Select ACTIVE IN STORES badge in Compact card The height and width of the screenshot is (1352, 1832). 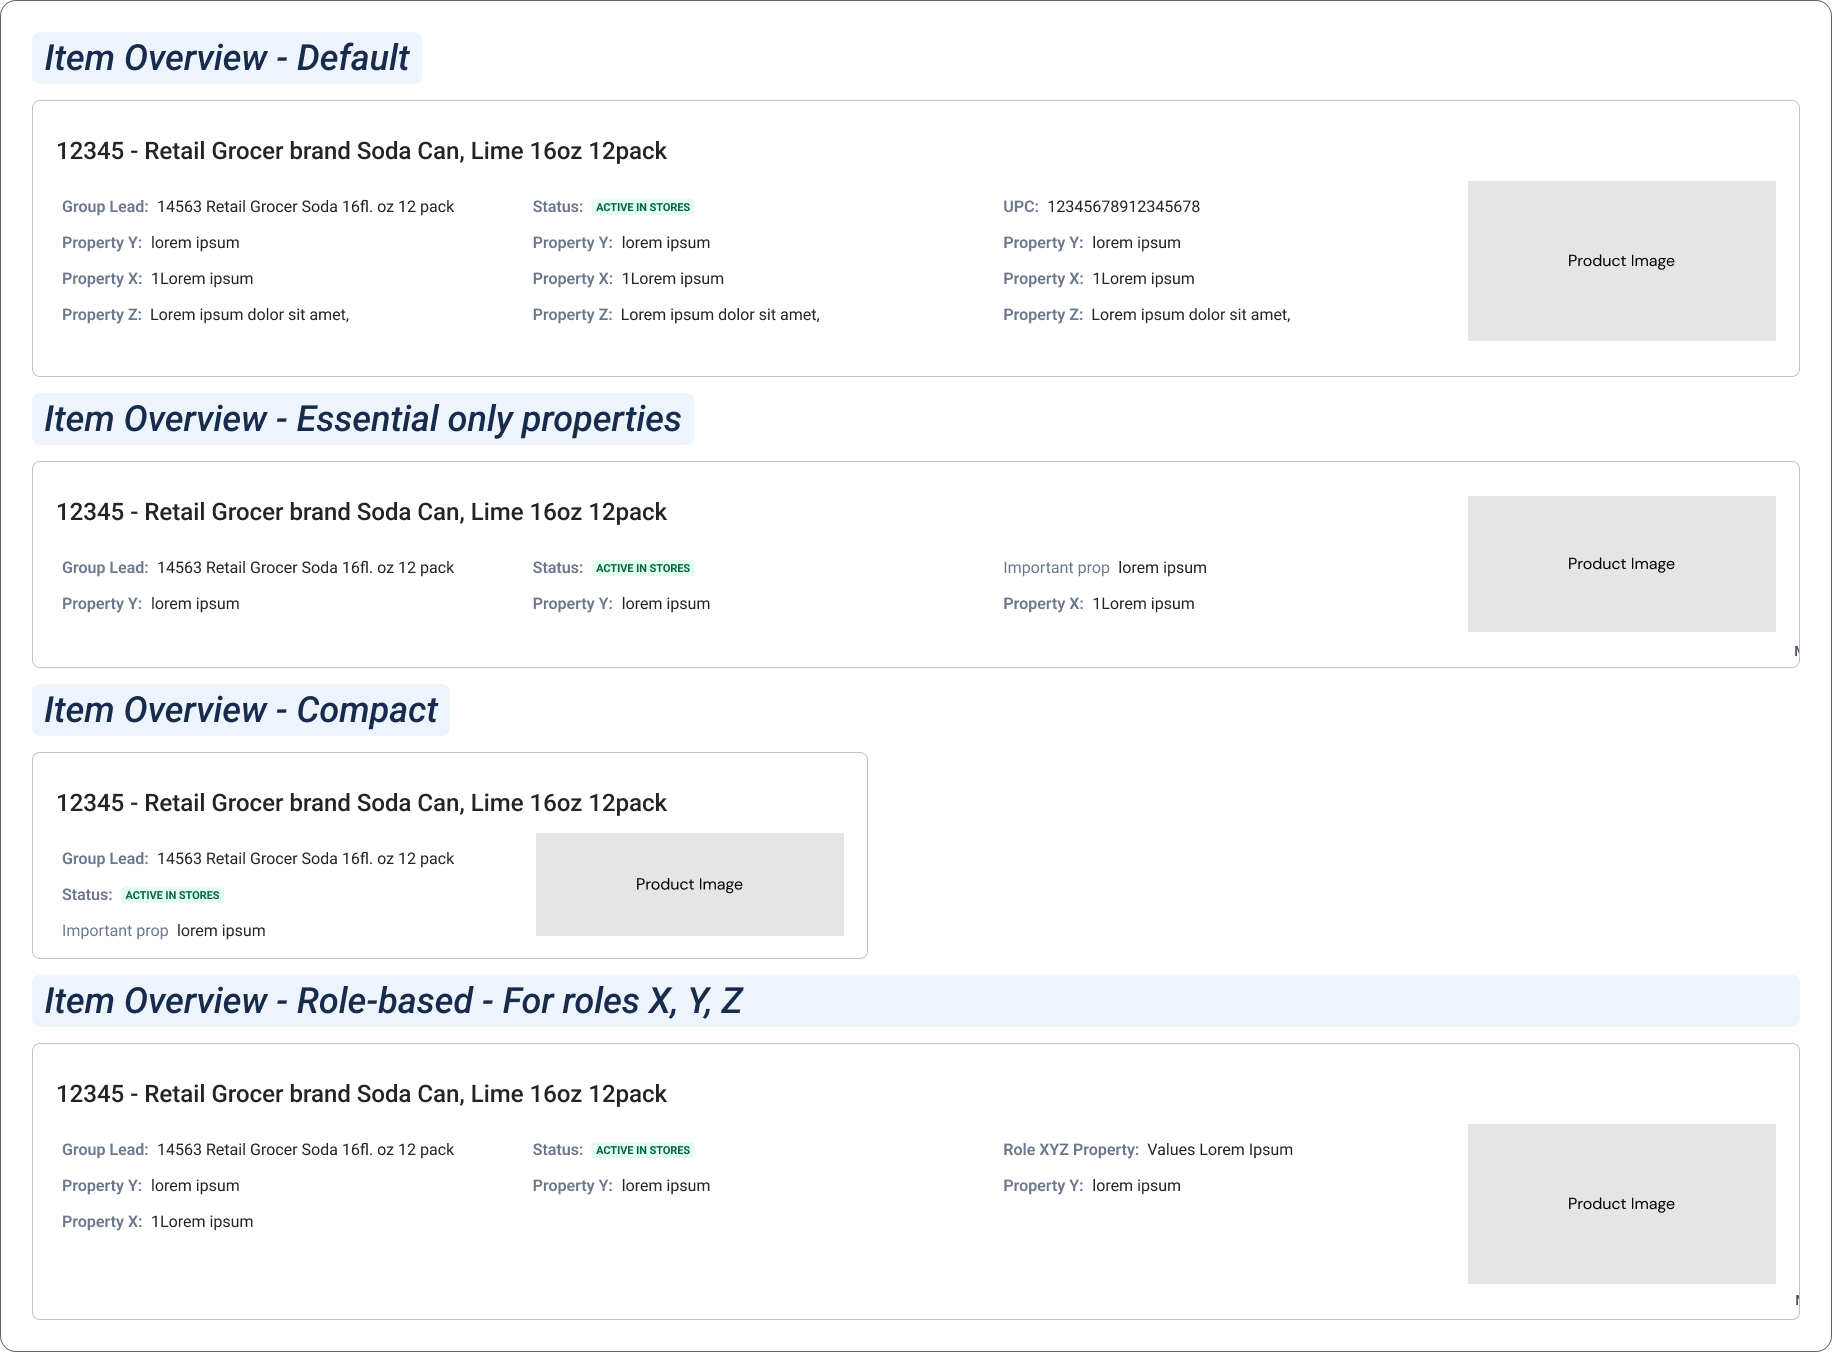(172, 895)
